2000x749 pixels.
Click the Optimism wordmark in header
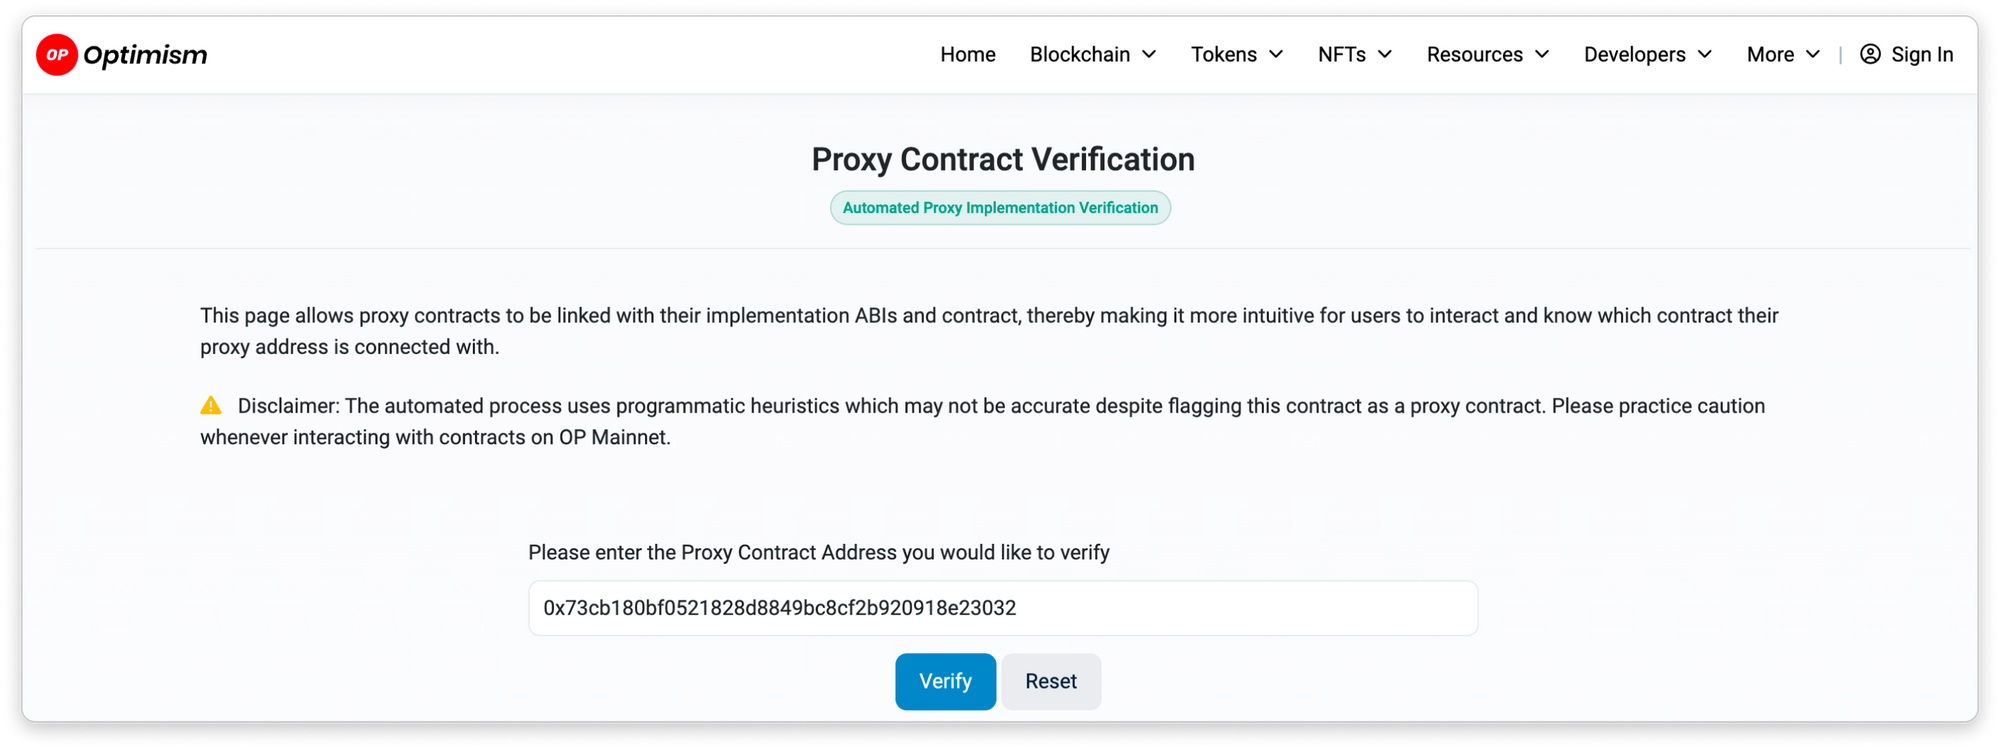pyautogui.click(x=146, y=55)
